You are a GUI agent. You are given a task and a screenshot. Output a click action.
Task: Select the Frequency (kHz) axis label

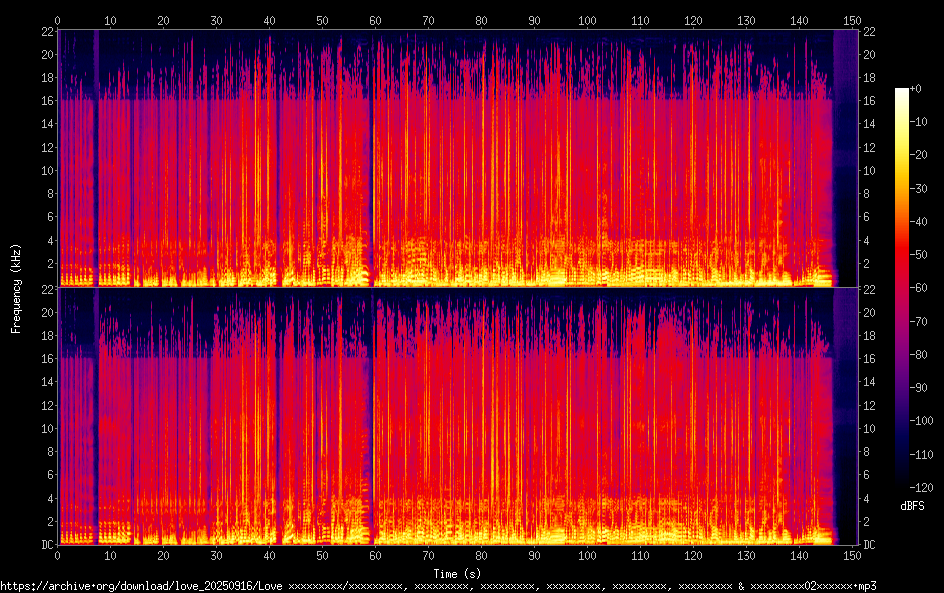[x=16, y=288]
